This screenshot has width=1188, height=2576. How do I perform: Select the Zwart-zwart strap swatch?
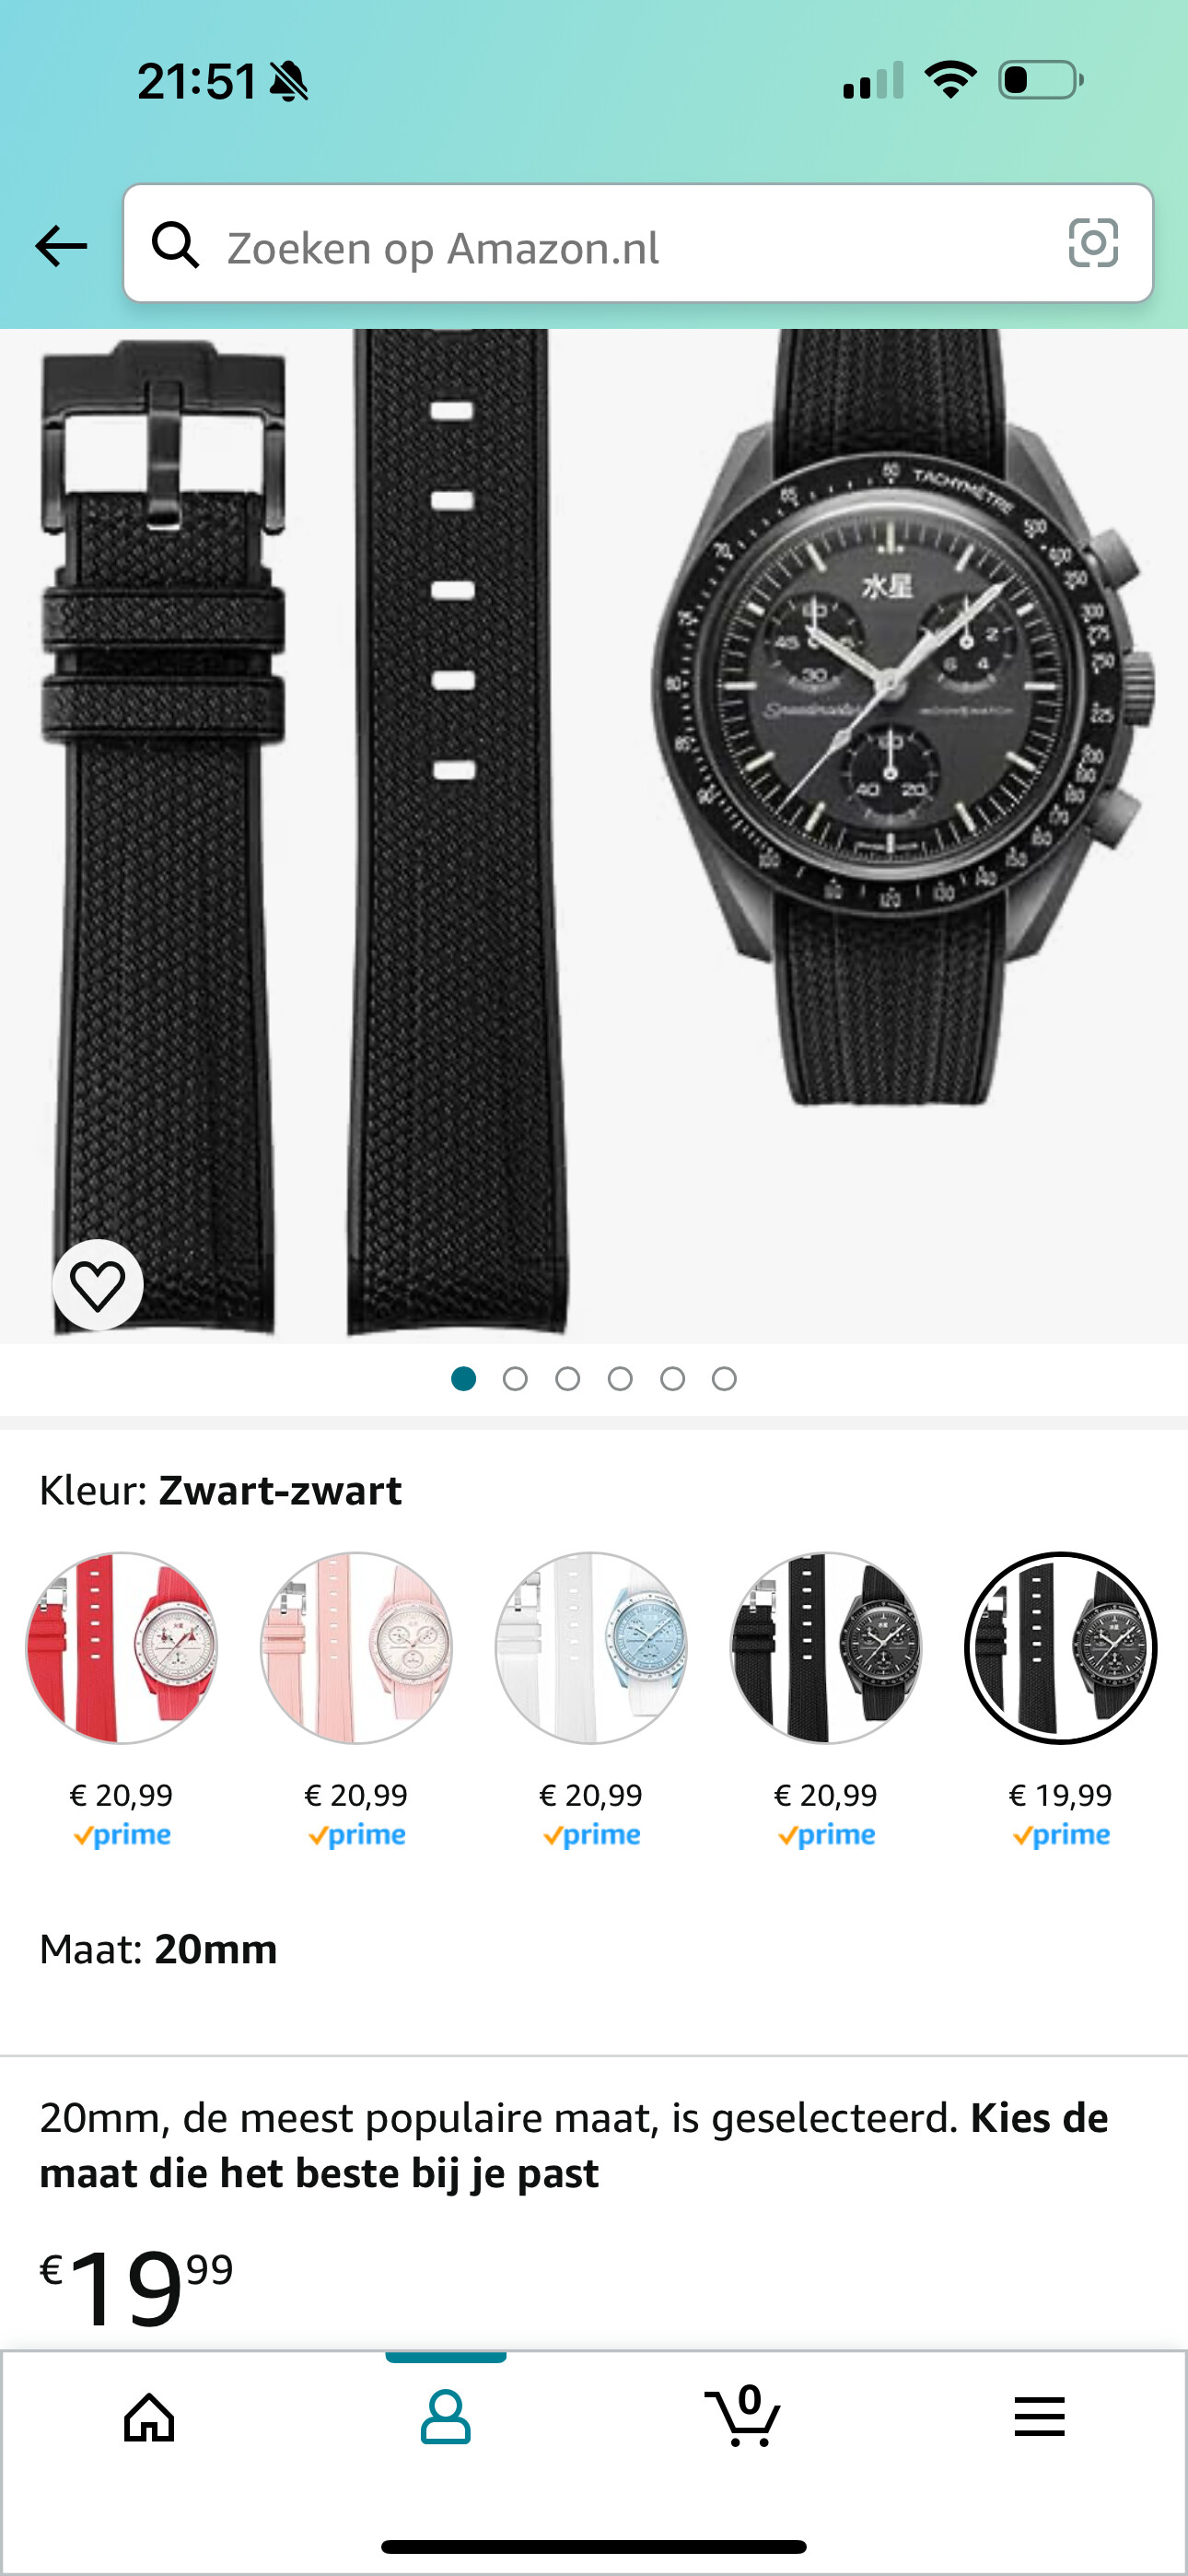click(x=1061, y=1648)
